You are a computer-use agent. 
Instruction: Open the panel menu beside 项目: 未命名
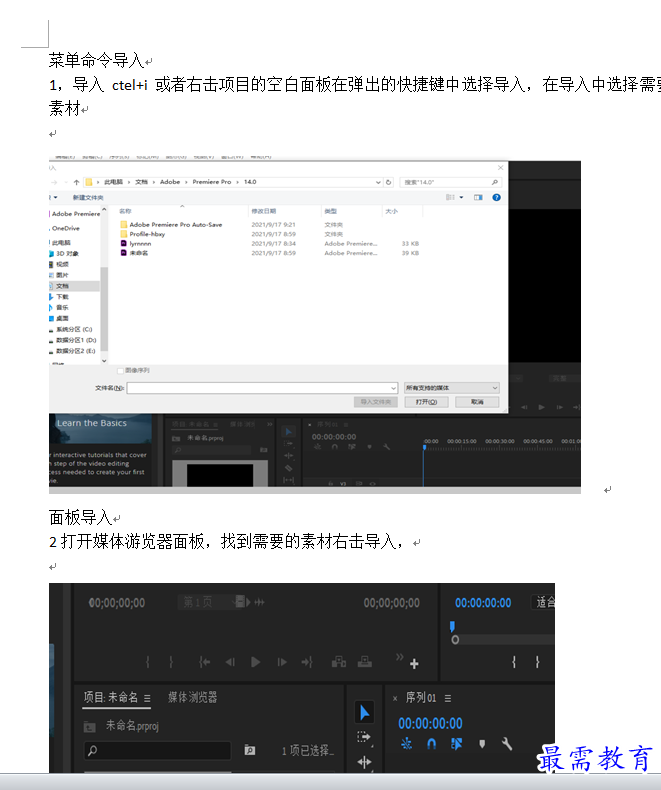pyautogui.click(x=147, y=698)
